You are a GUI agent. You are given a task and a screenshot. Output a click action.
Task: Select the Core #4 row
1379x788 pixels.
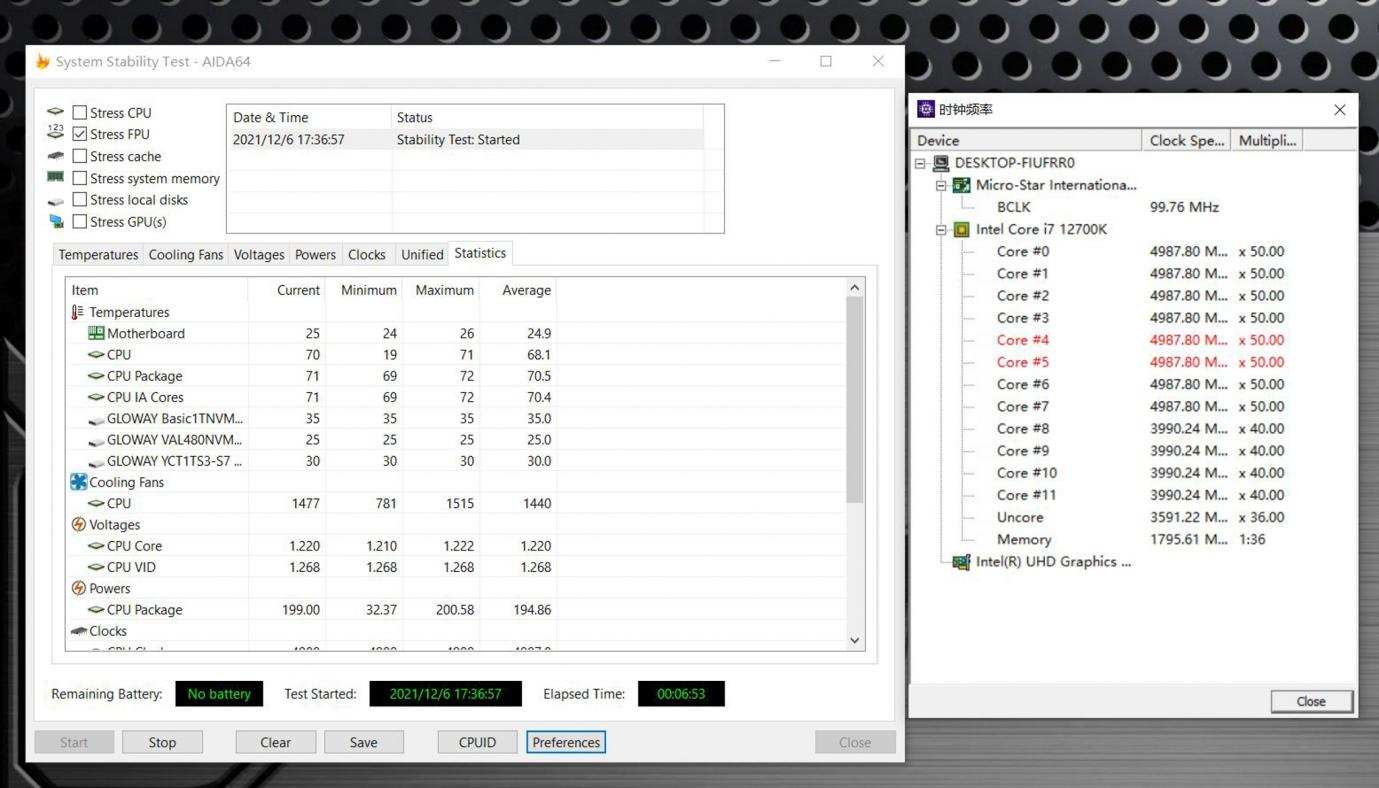[1022, 340]
